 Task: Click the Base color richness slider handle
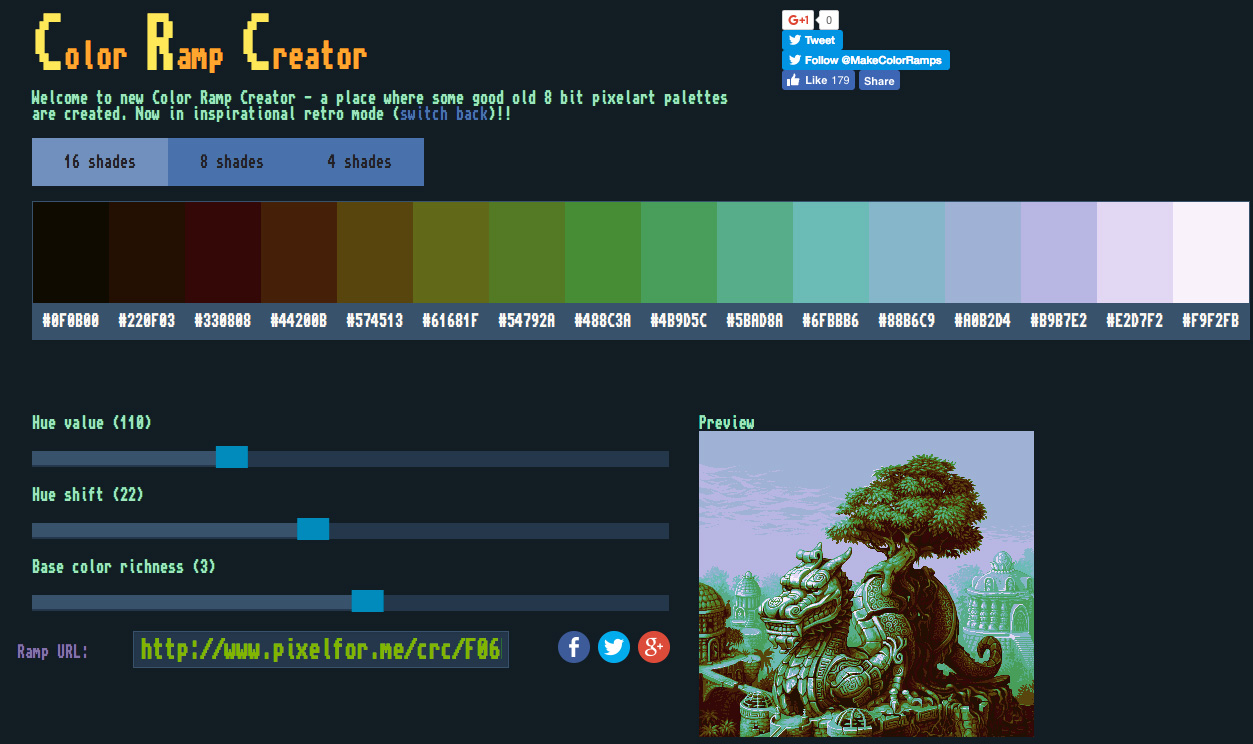pos(368,601)
